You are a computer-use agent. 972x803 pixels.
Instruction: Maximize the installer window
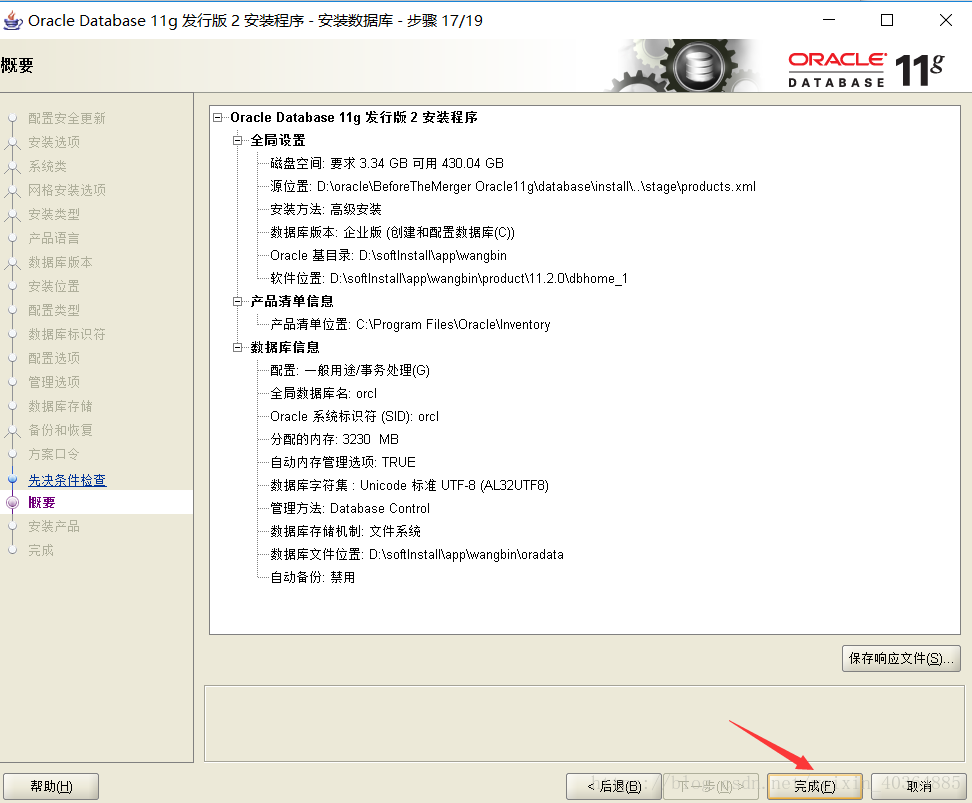click(x=887, y=20)
